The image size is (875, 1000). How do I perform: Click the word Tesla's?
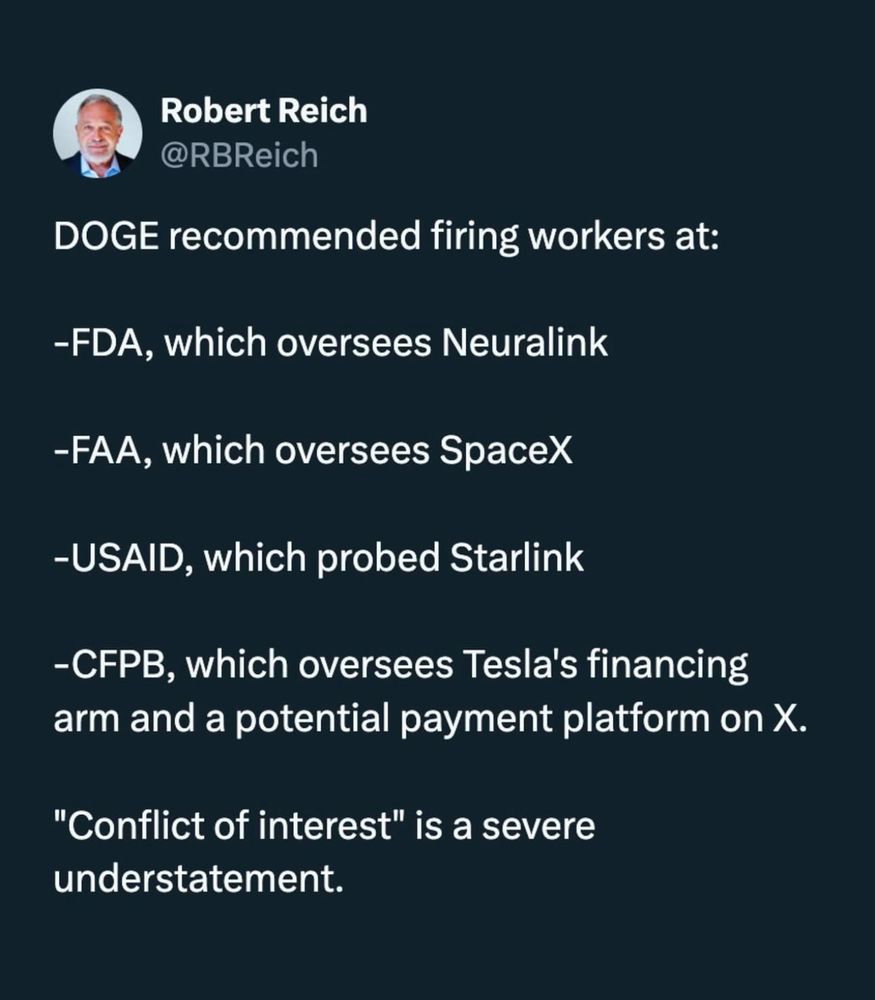(x=520, y=665)
